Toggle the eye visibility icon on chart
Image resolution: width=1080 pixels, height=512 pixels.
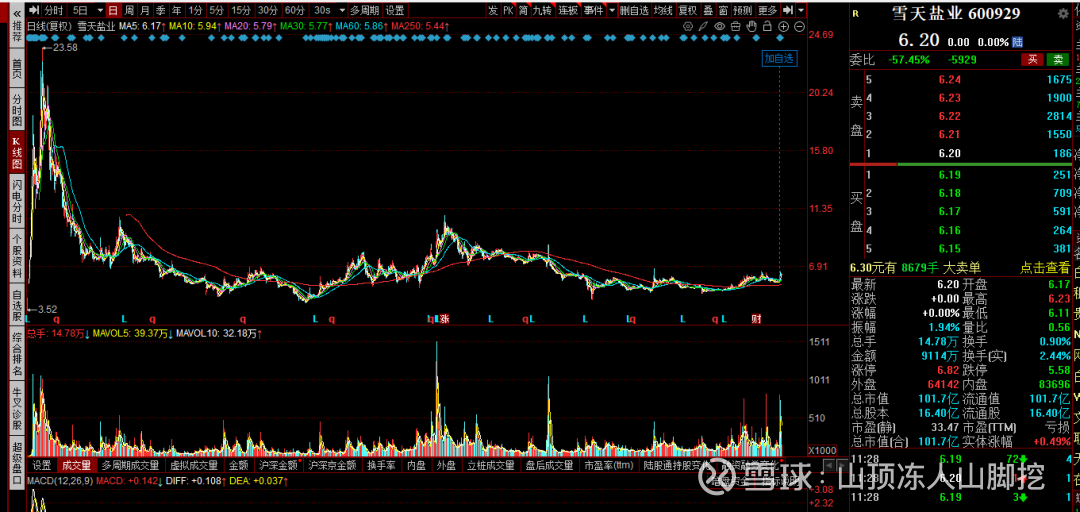pos(719,26)
